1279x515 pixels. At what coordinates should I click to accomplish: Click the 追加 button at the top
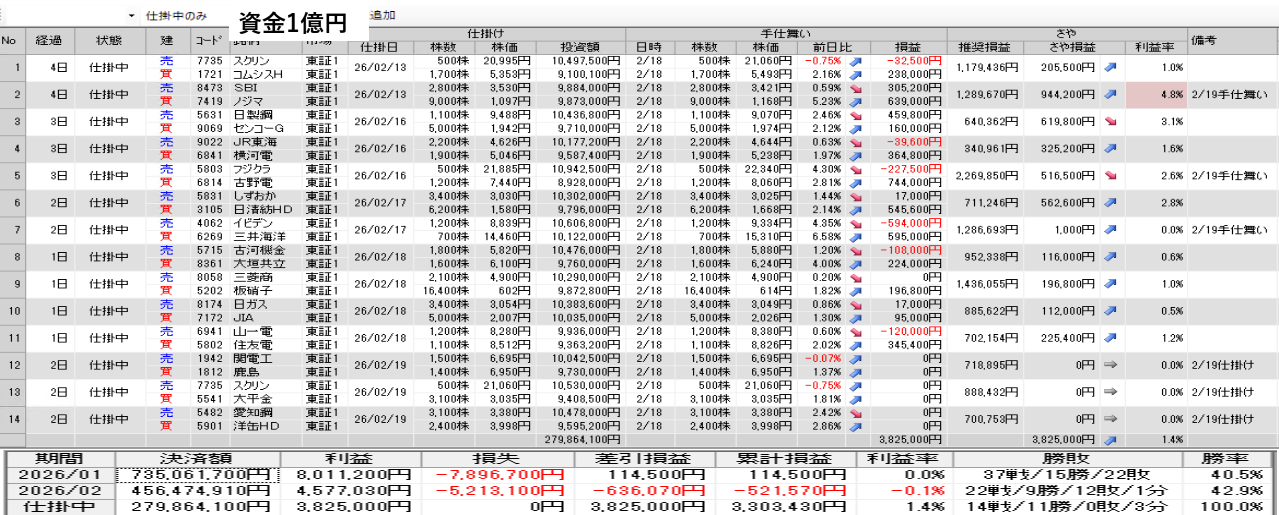pyautogui.click(x=382, y=16)
